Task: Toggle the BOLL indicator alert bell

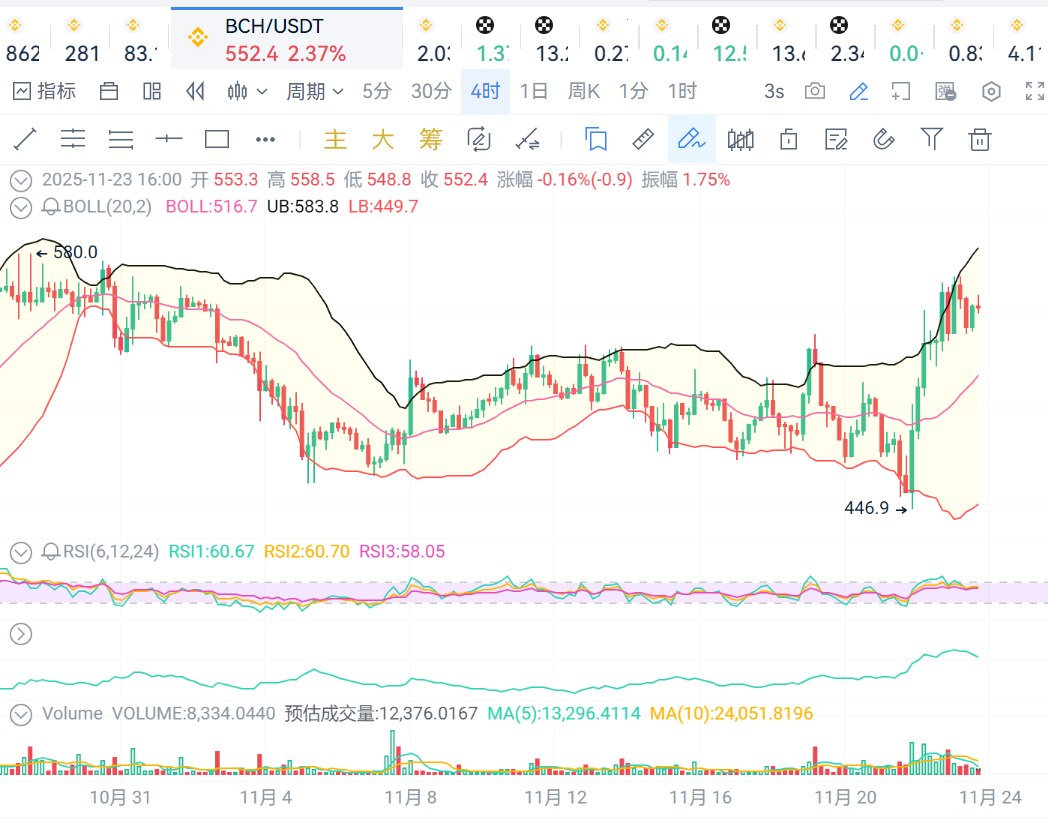Action: pyautogui.click(x=50, y=207)
